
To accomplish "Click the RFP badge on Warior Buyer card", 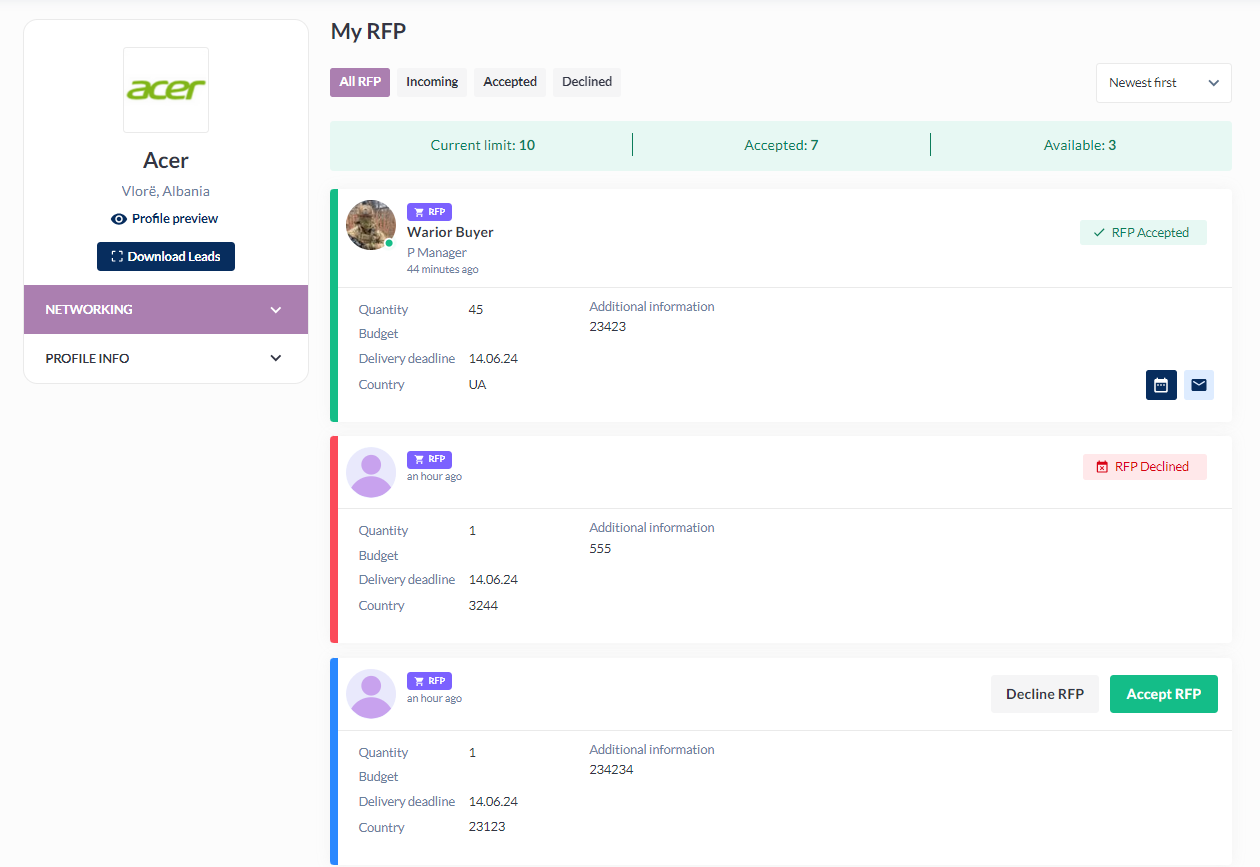I will pyautogui.click(x=429, y=212).
